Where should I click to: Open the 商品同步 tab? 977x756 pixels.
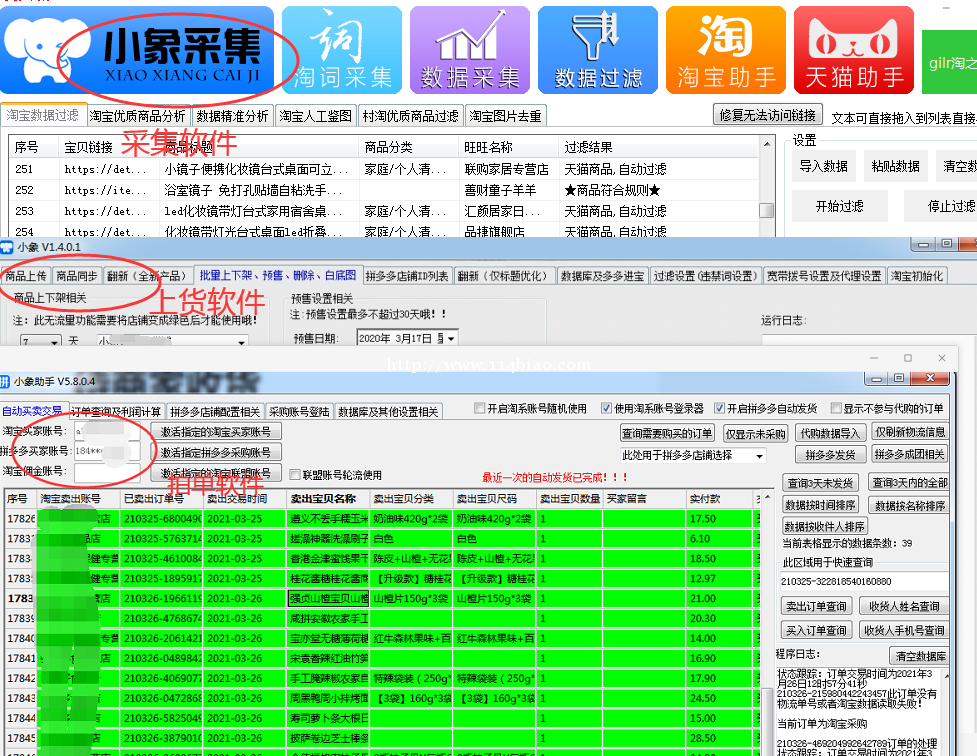[76, 275]
